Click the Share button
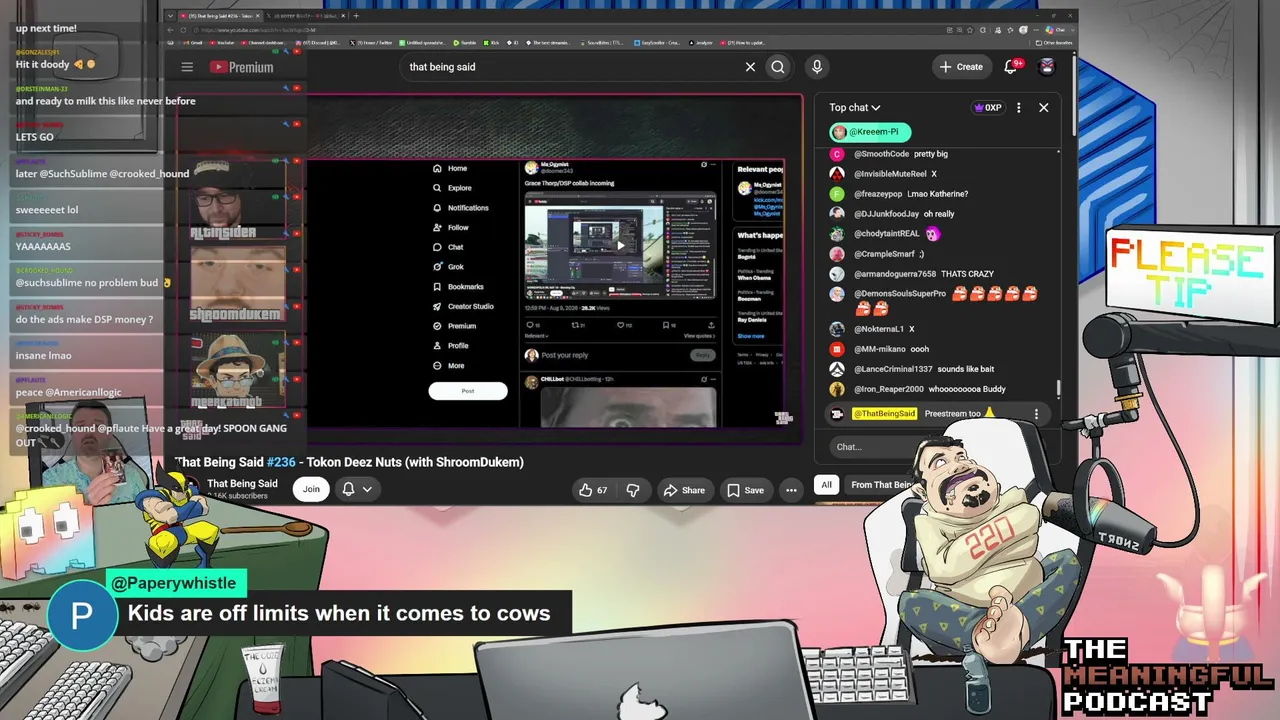 pos(684,490)
